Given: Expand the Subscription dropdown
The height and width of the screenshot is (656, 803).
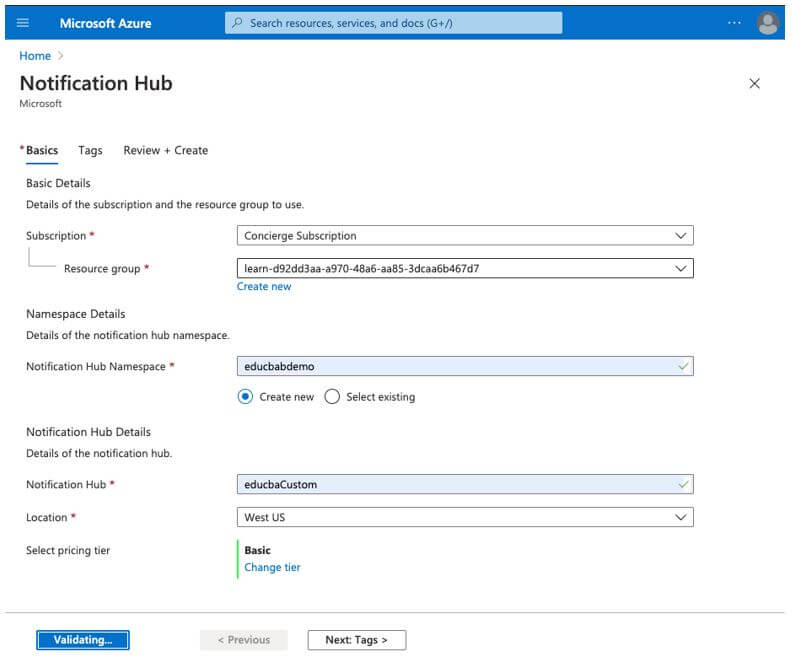Looking at the screenshot, I should (465, 236).
